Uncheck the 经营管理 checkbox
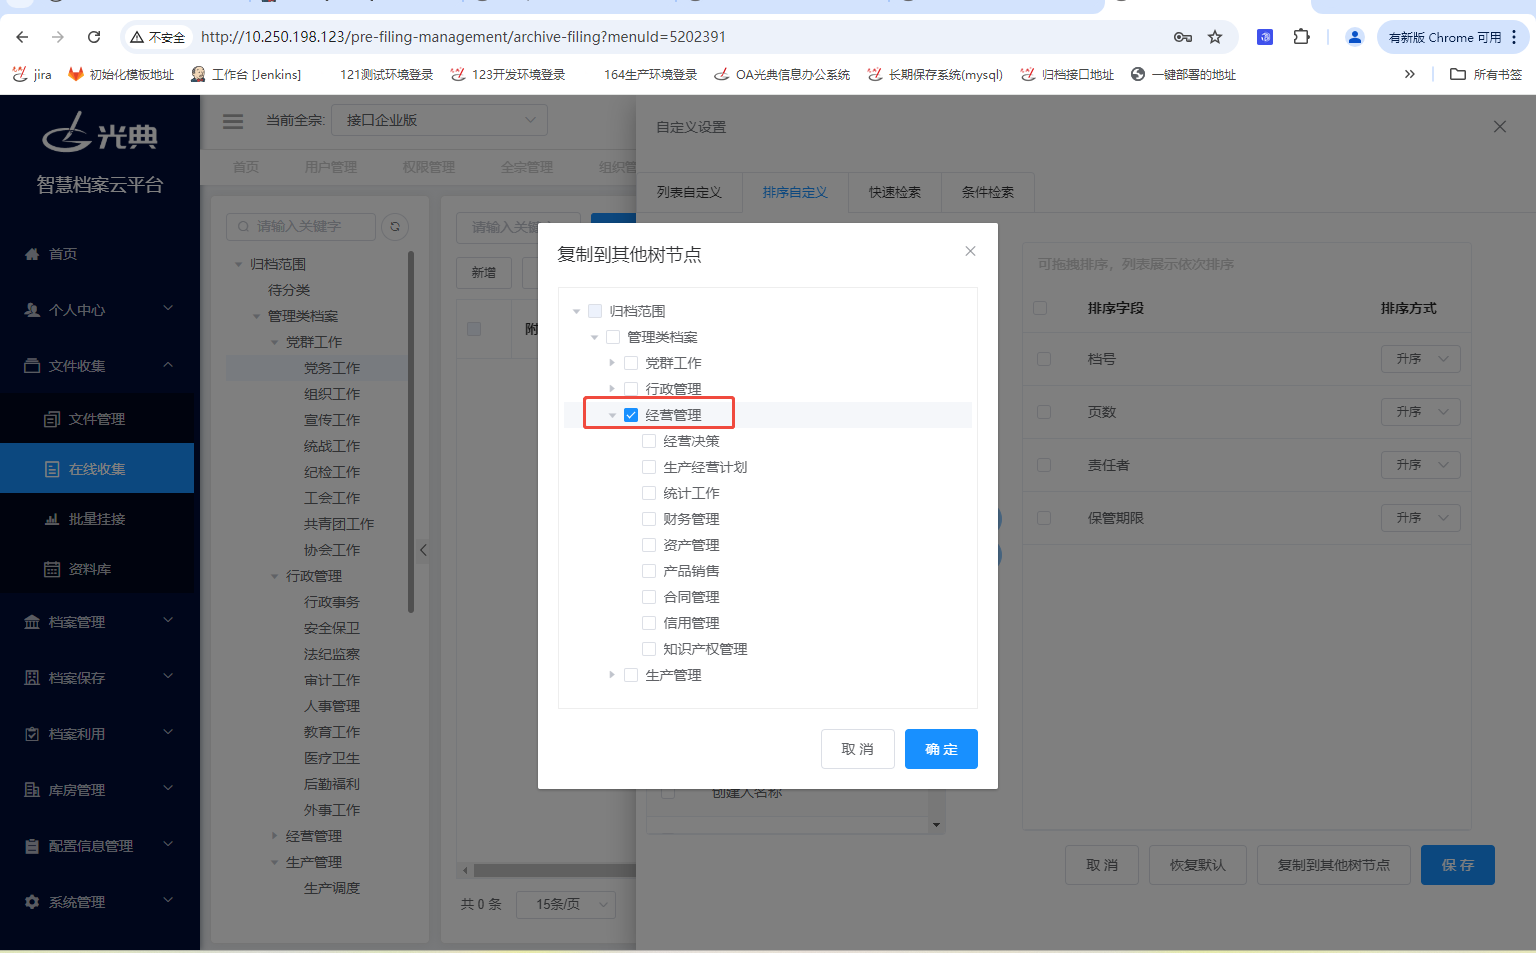Screen dimensions: 1536x953 click(631, 415)
